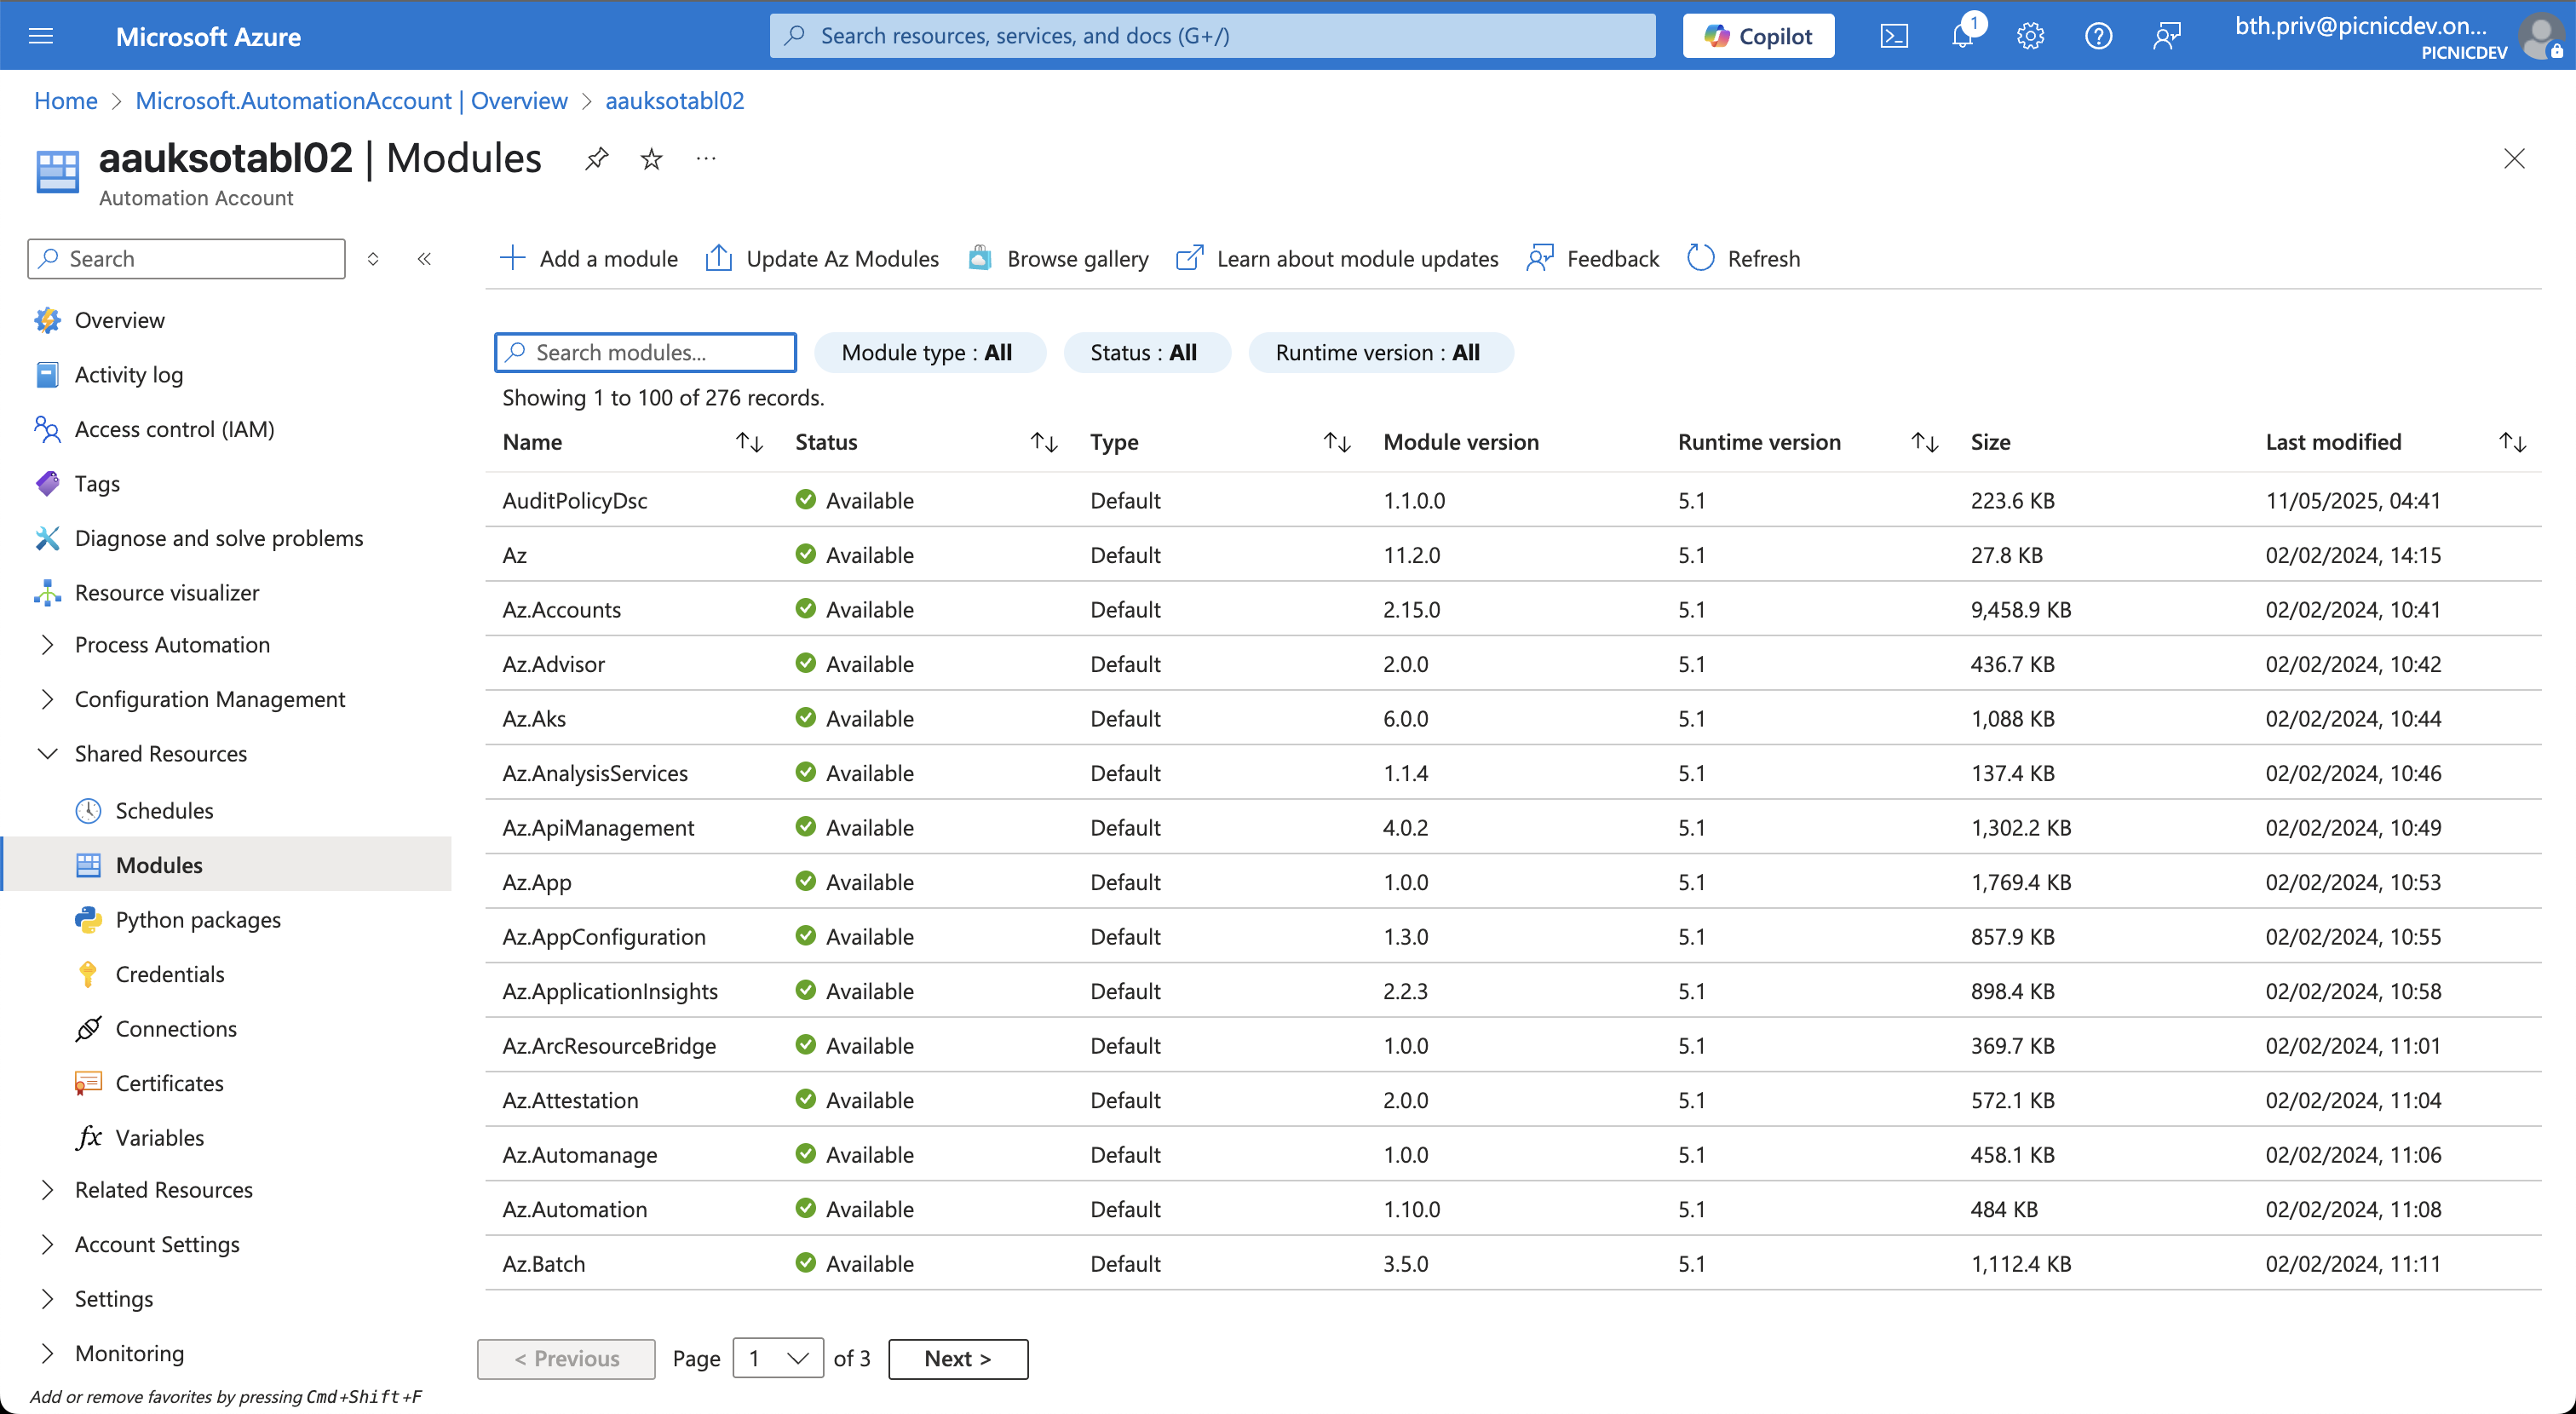The image size is (2576, 1414).
Task: Open the Module type filter
Action: point(930,352)
